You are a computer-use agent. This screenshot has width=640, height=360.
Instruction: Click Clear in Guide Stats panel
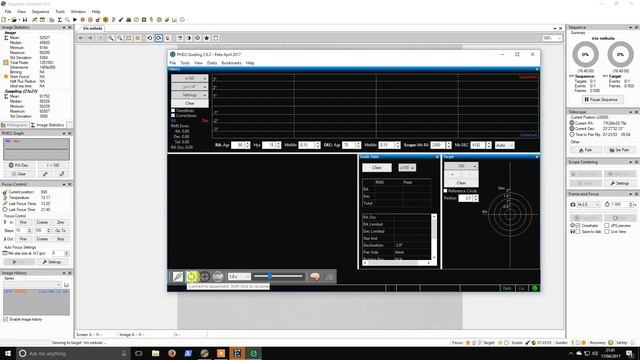377,168
